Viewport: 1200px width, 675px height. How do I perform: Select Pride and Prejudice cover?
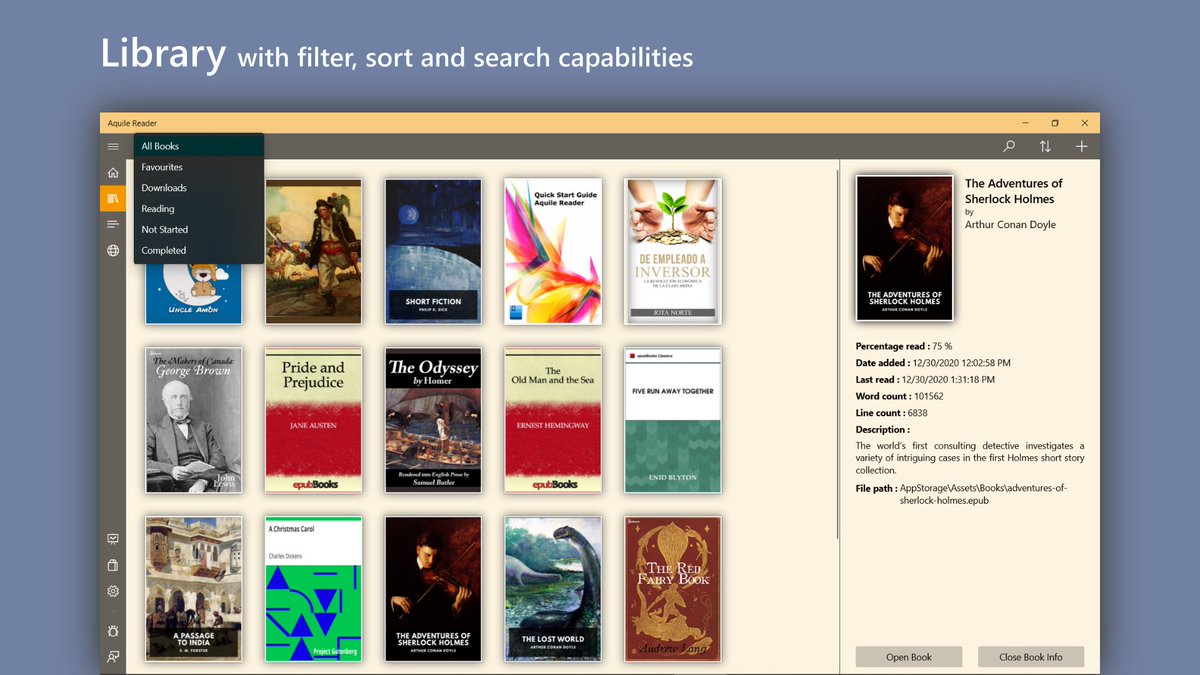[314, 420]
